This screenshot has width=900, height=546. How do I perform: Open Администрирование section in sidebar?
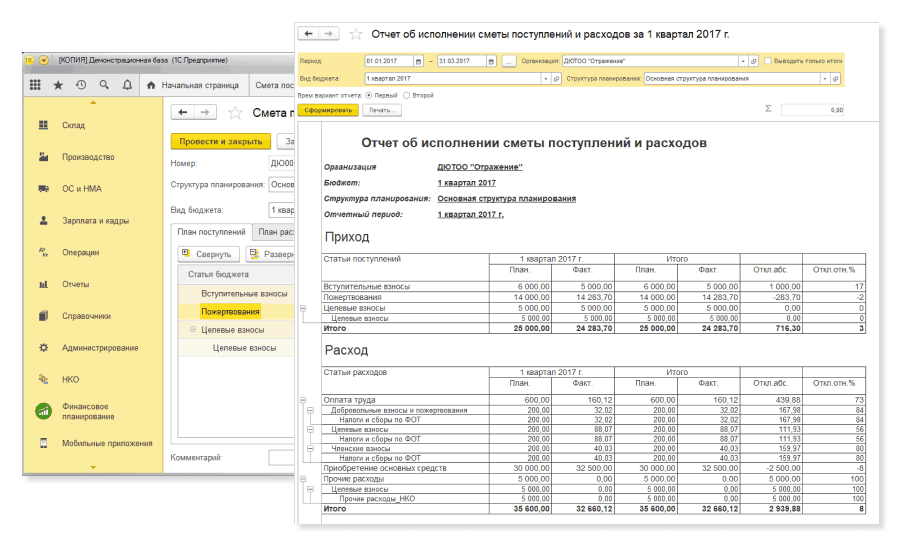coord(100,348)
